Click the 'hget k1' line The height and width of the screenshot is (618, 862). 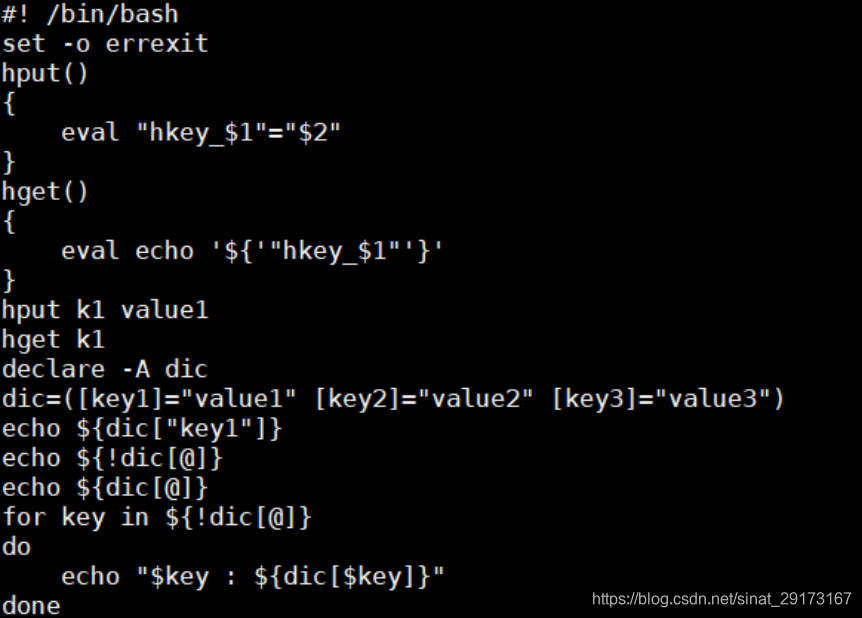pos(53,340)
